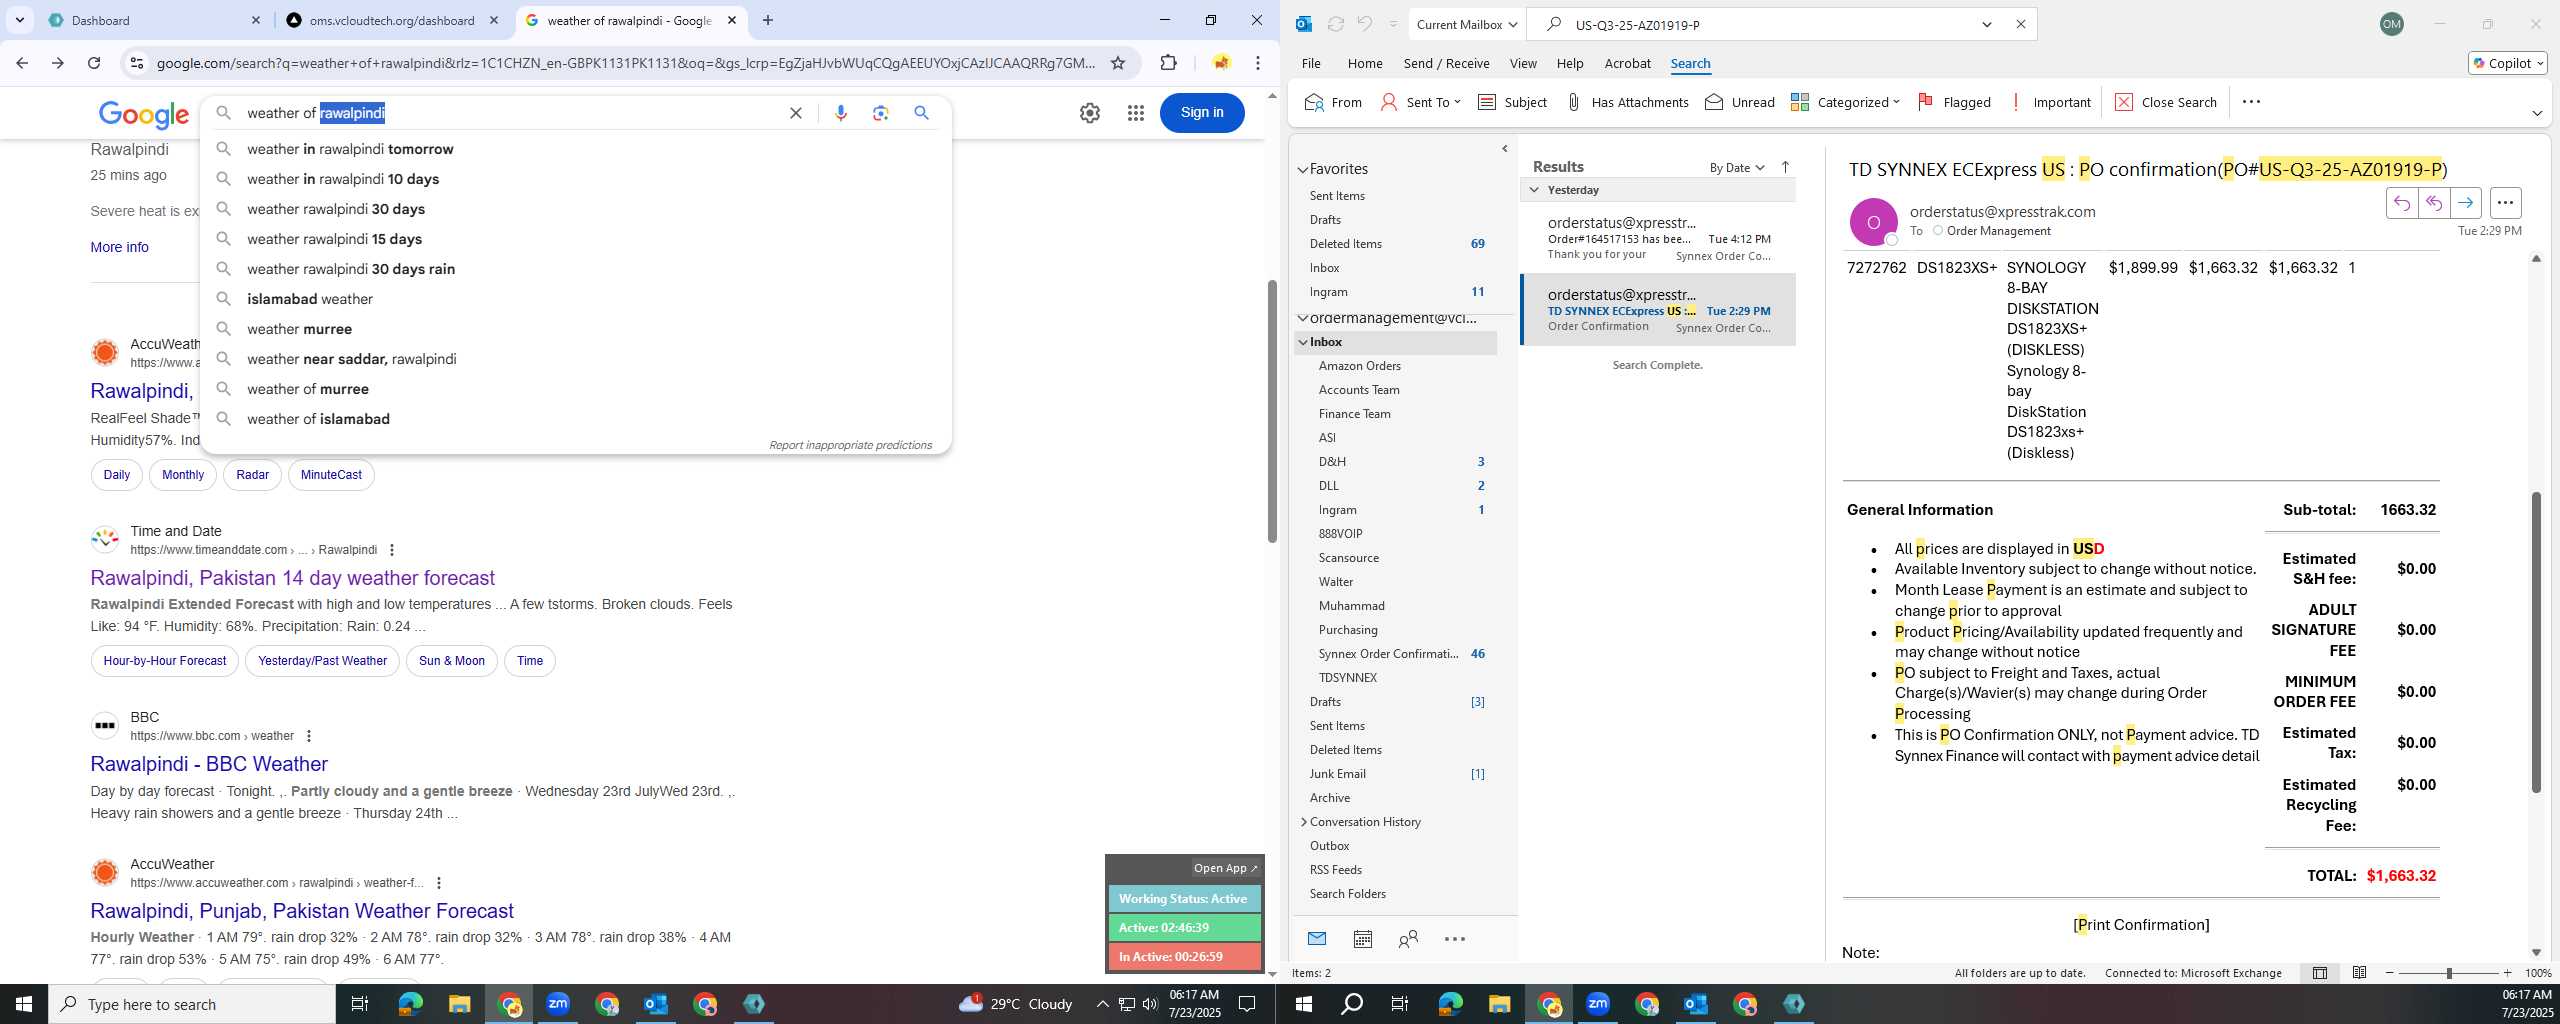Open the Outlook File menu
2560x1024 pixels.
click(x=1311, y=63)
